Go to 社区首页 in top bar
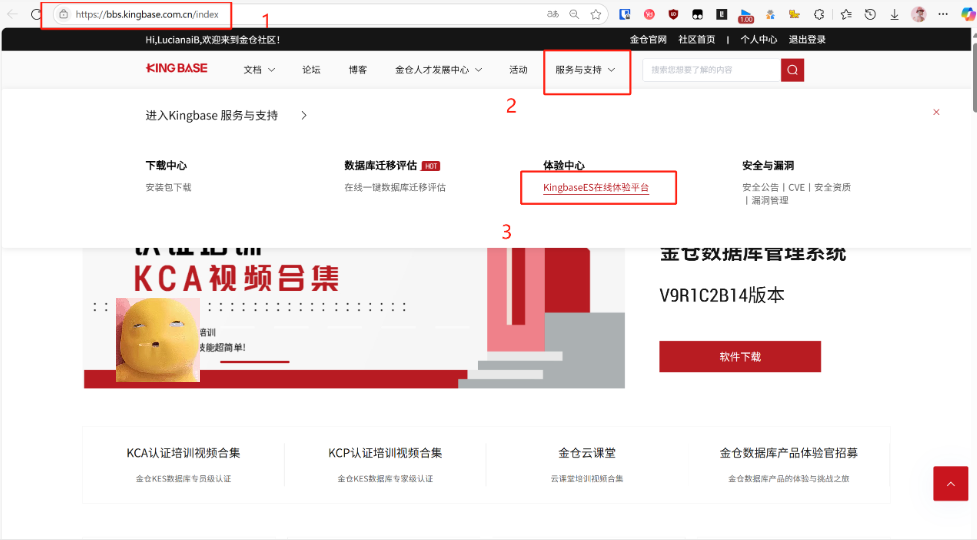The height and width of the screenshot is (540, 977). 697,39
